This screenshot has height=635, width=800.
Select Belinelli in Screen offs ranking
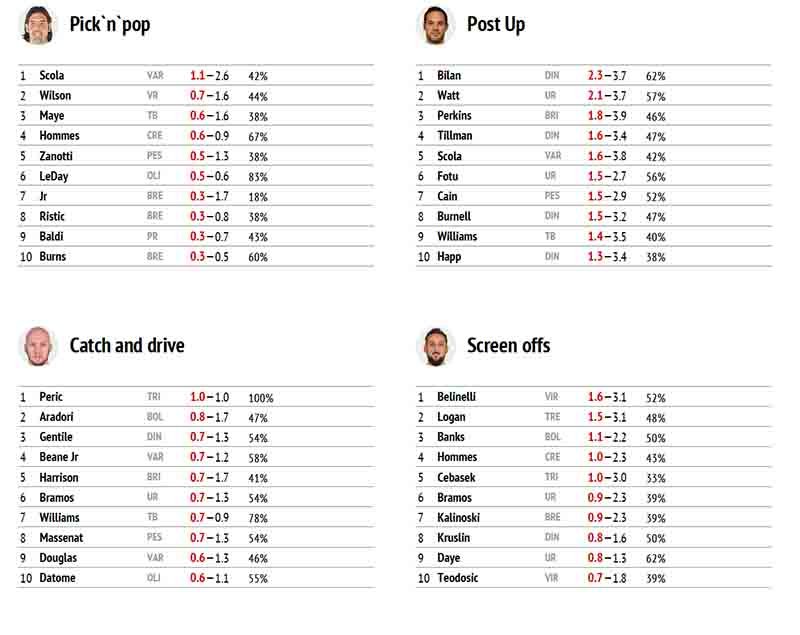456,397
